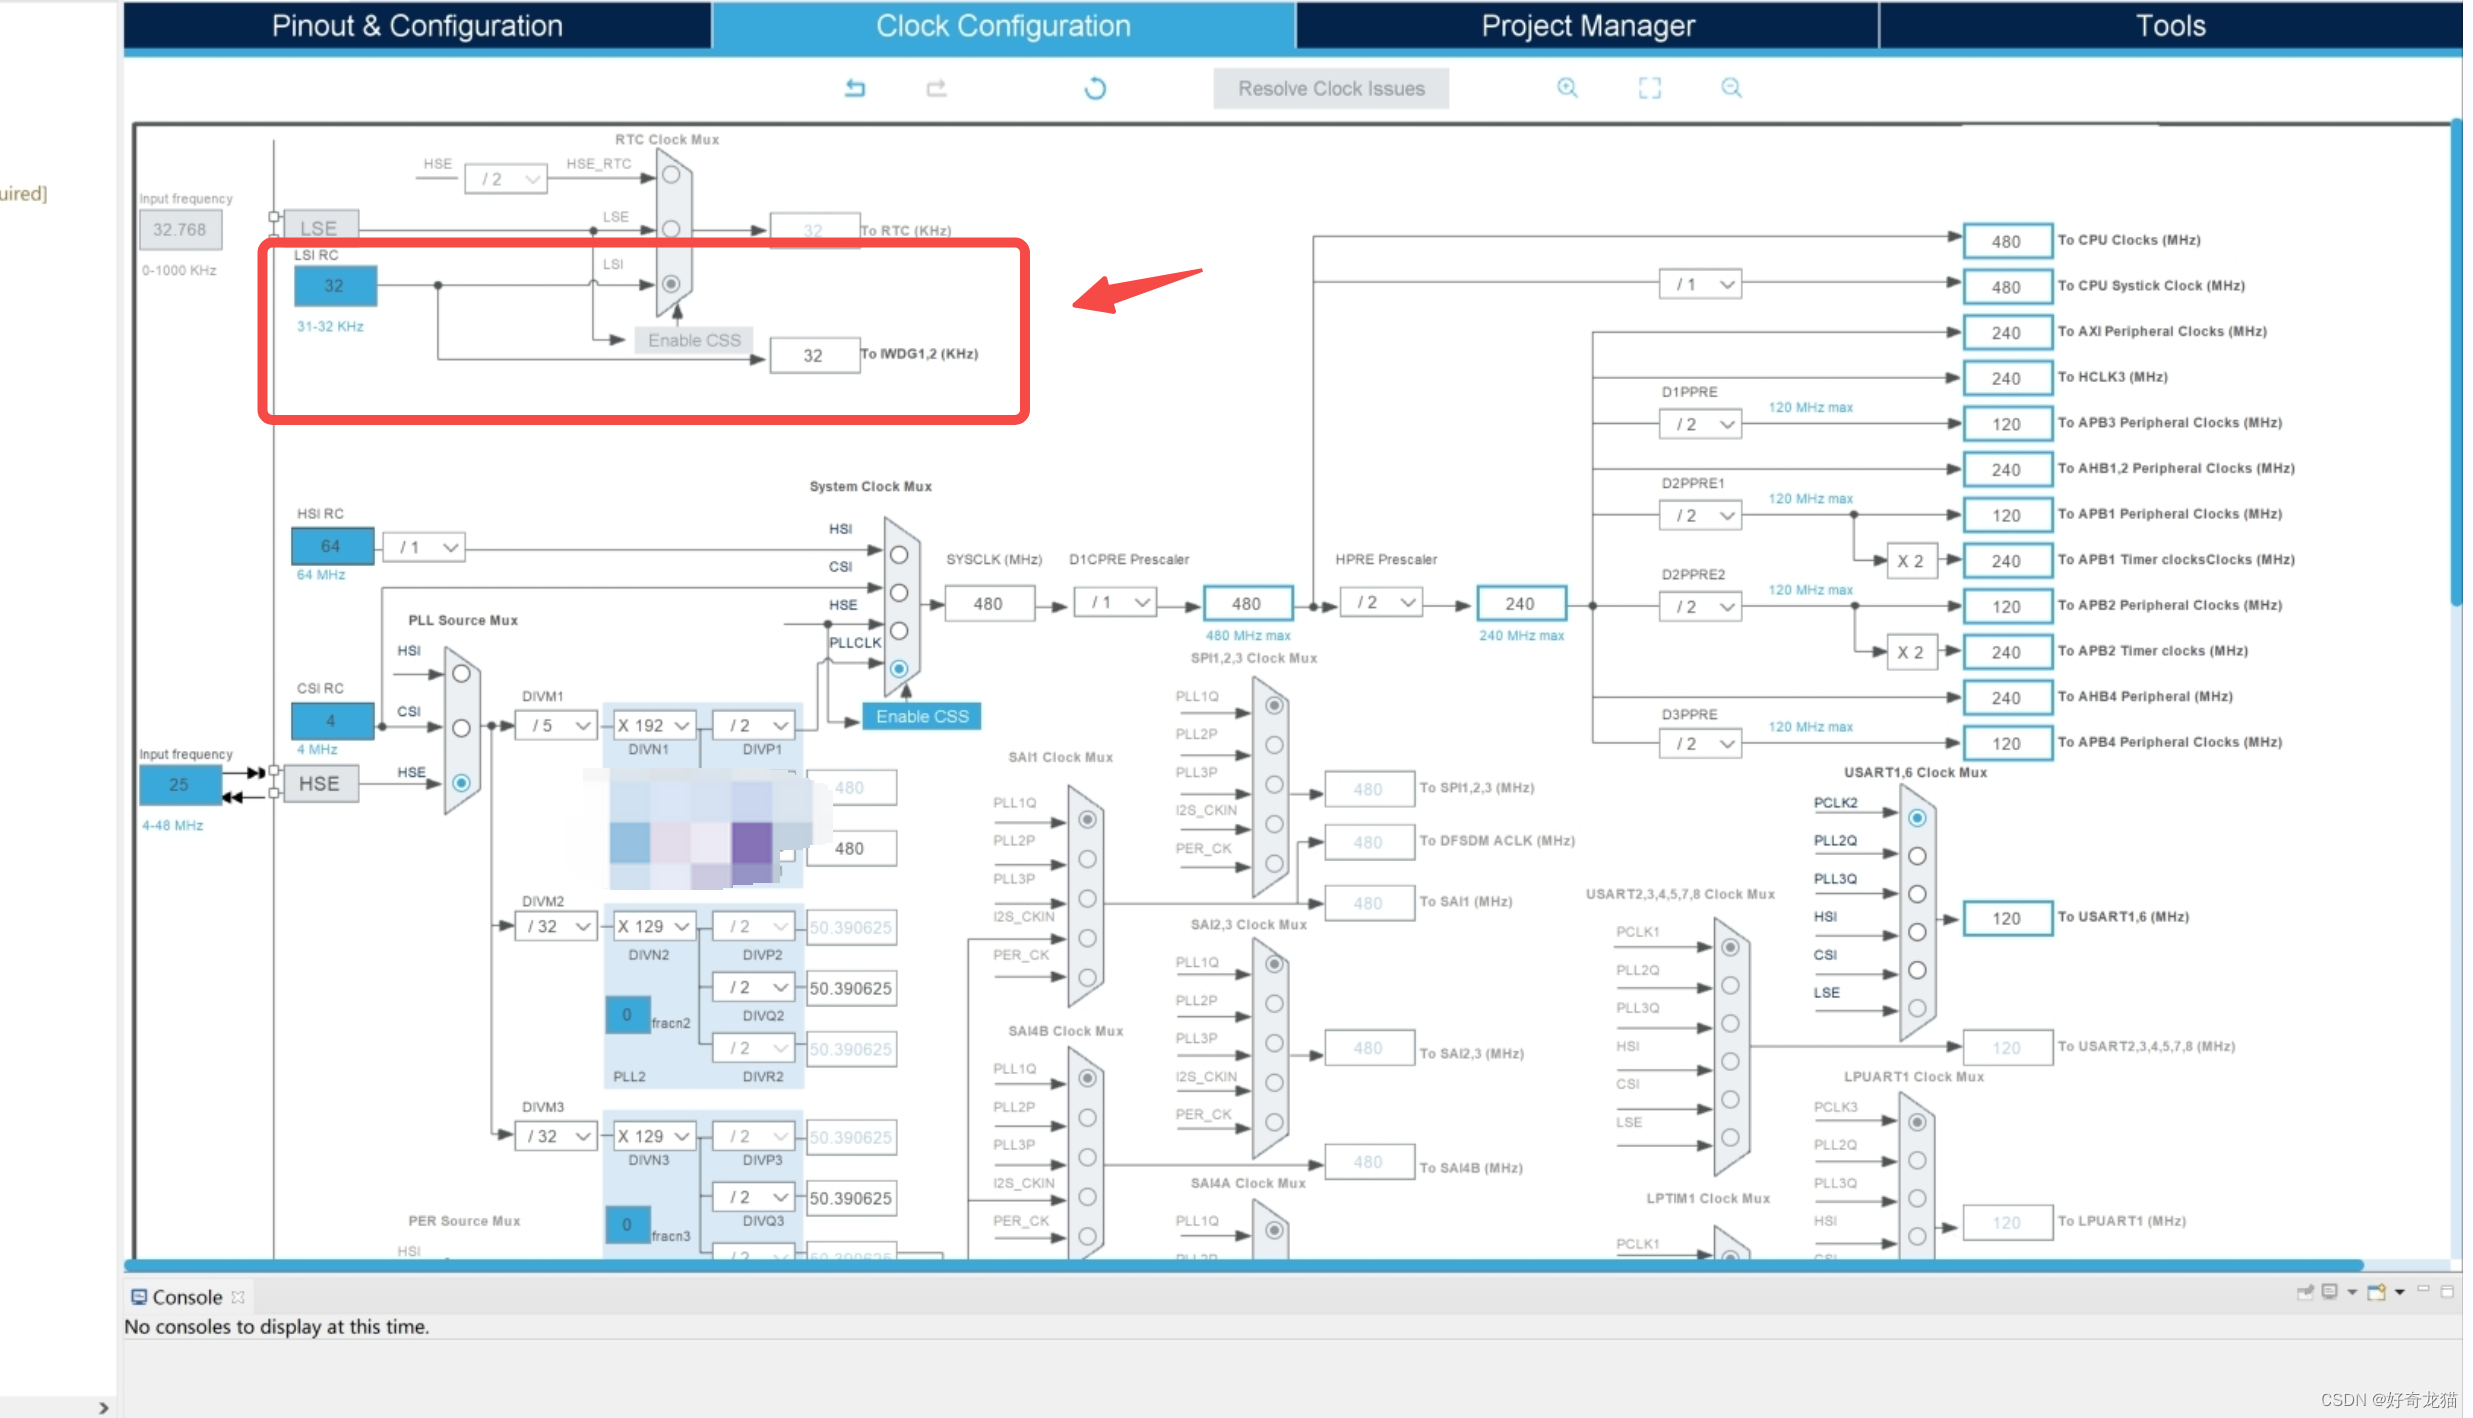Click the blue Enable CSS button
Viewport: 2473px width, 1418px height.
[x=921, y=716]
